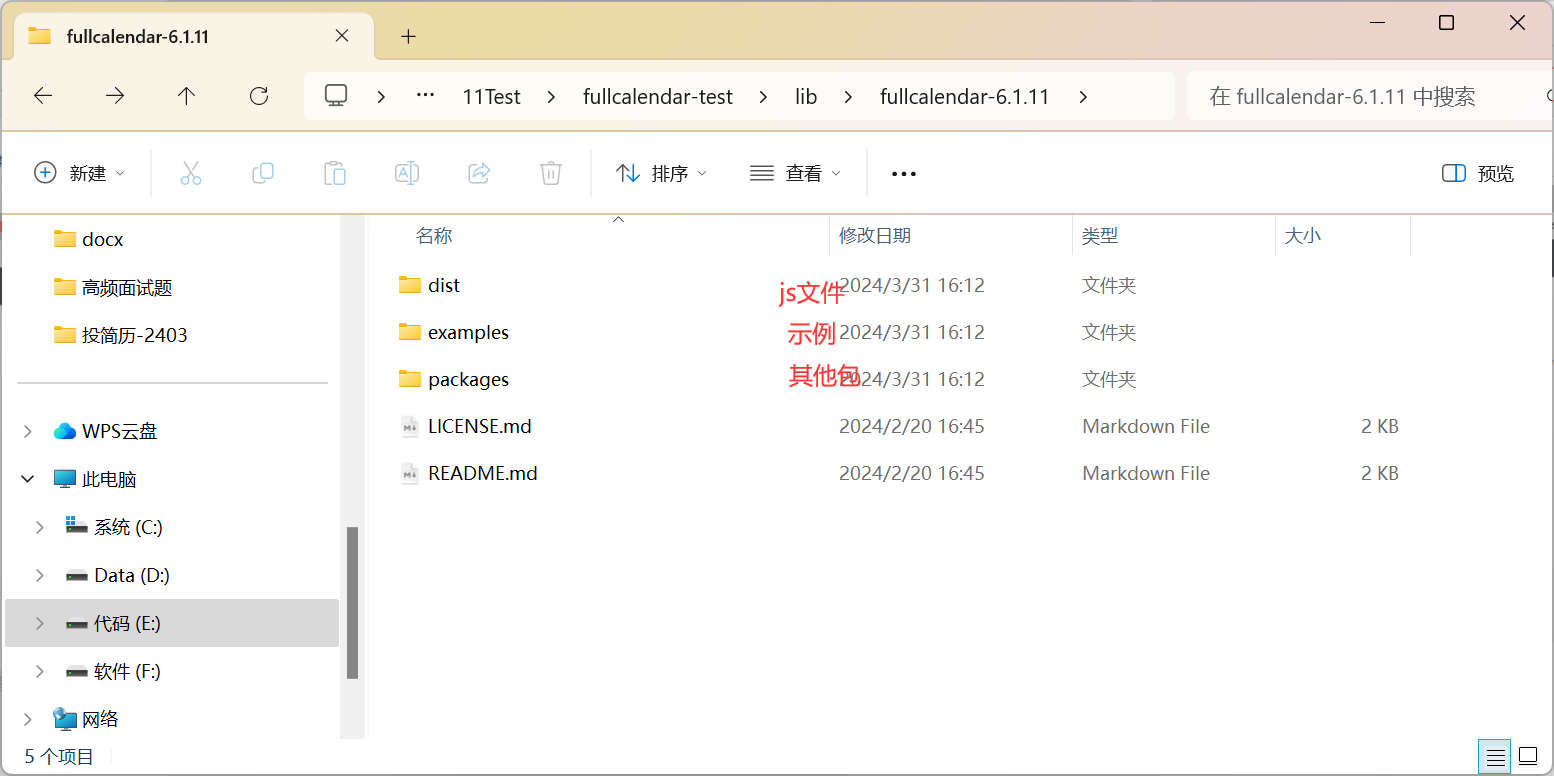The image size is (1554, 776).
Task: Navigate to 11Test in the address bar
Action: pos(491,97)
